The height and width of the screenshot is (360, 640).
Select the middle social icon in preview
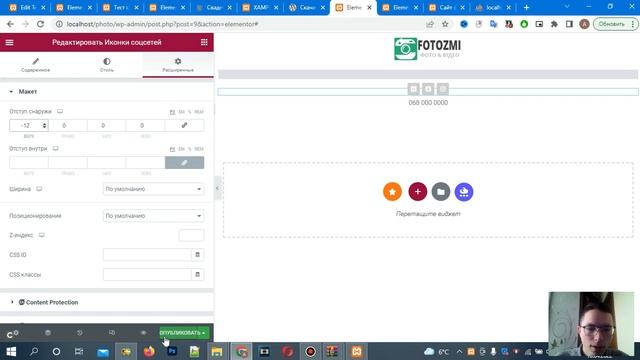[428, 89]
